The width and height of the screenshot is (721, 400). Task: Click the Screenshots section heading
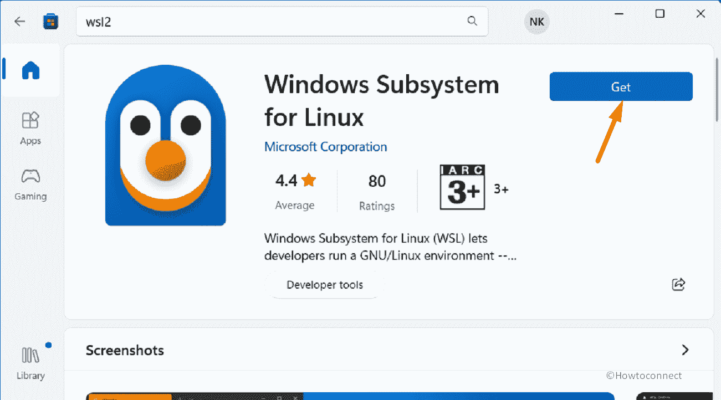coord(125,350)
